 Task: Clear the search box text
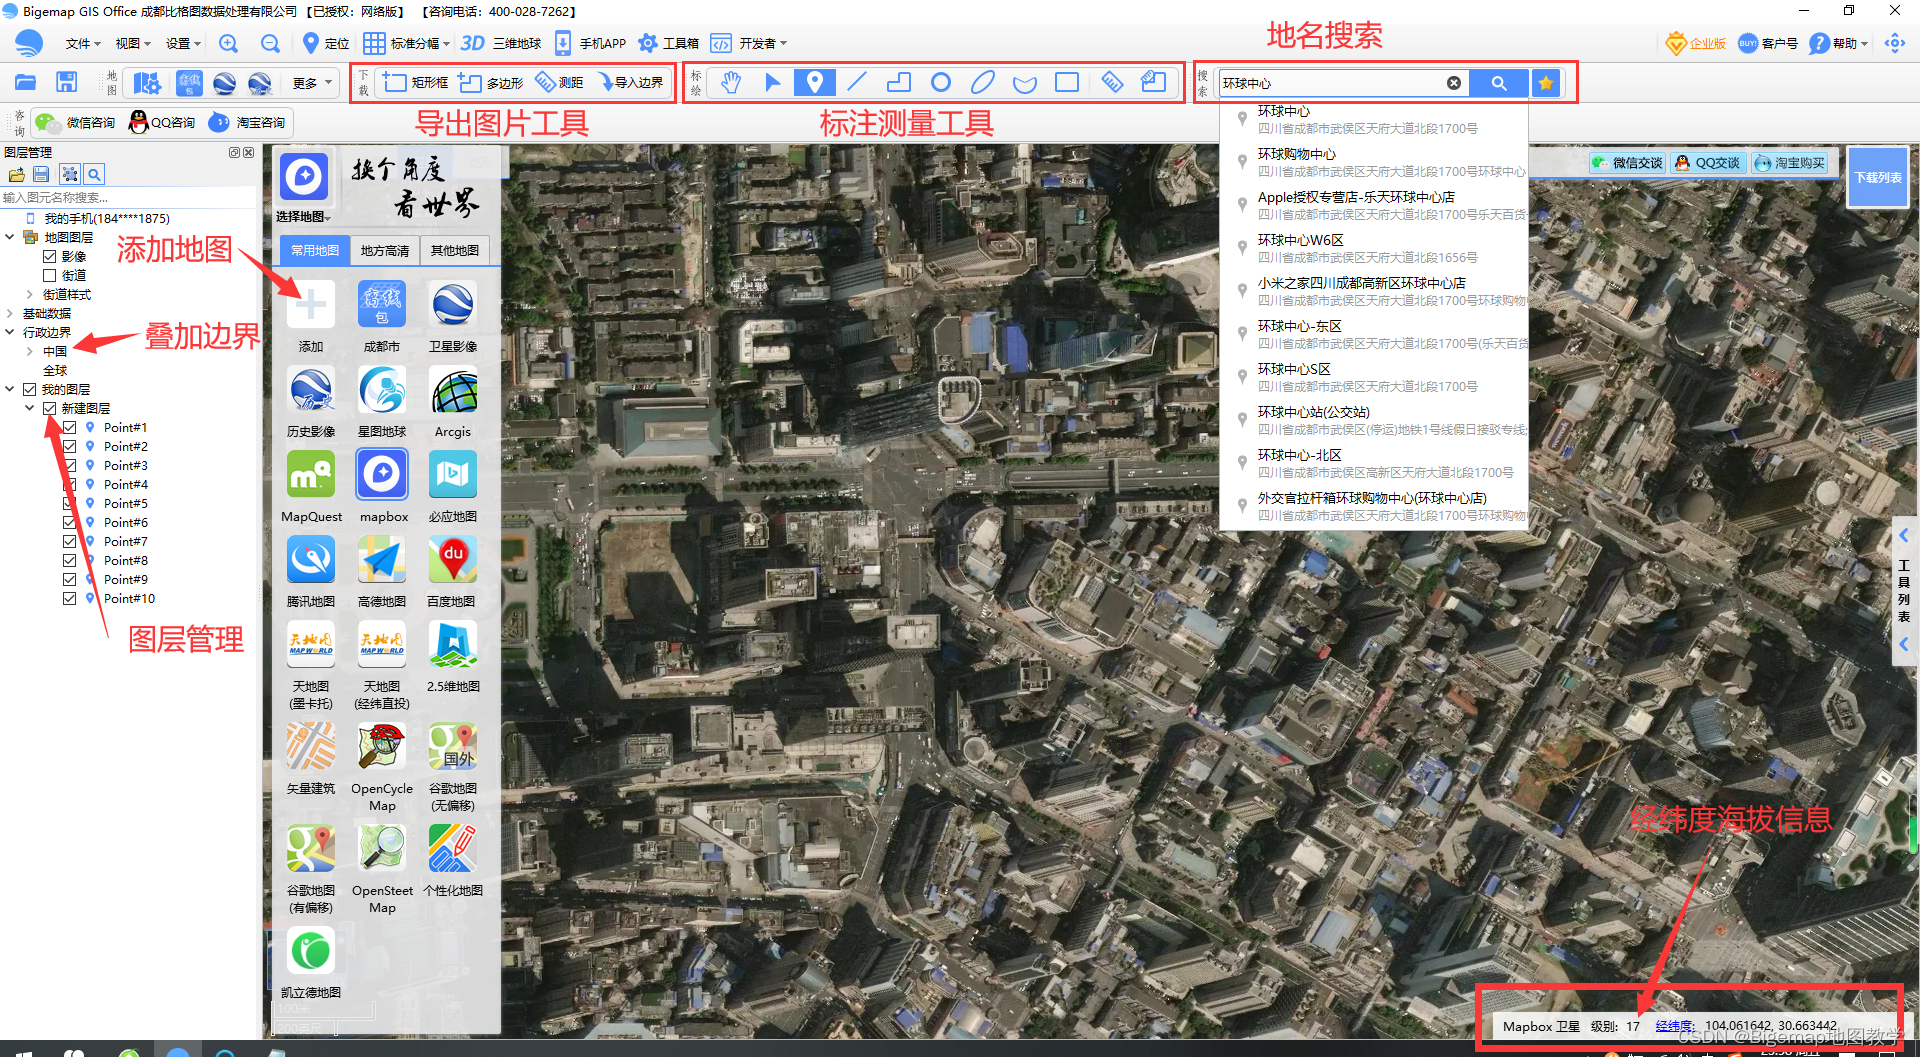(x=1453, y=83)
